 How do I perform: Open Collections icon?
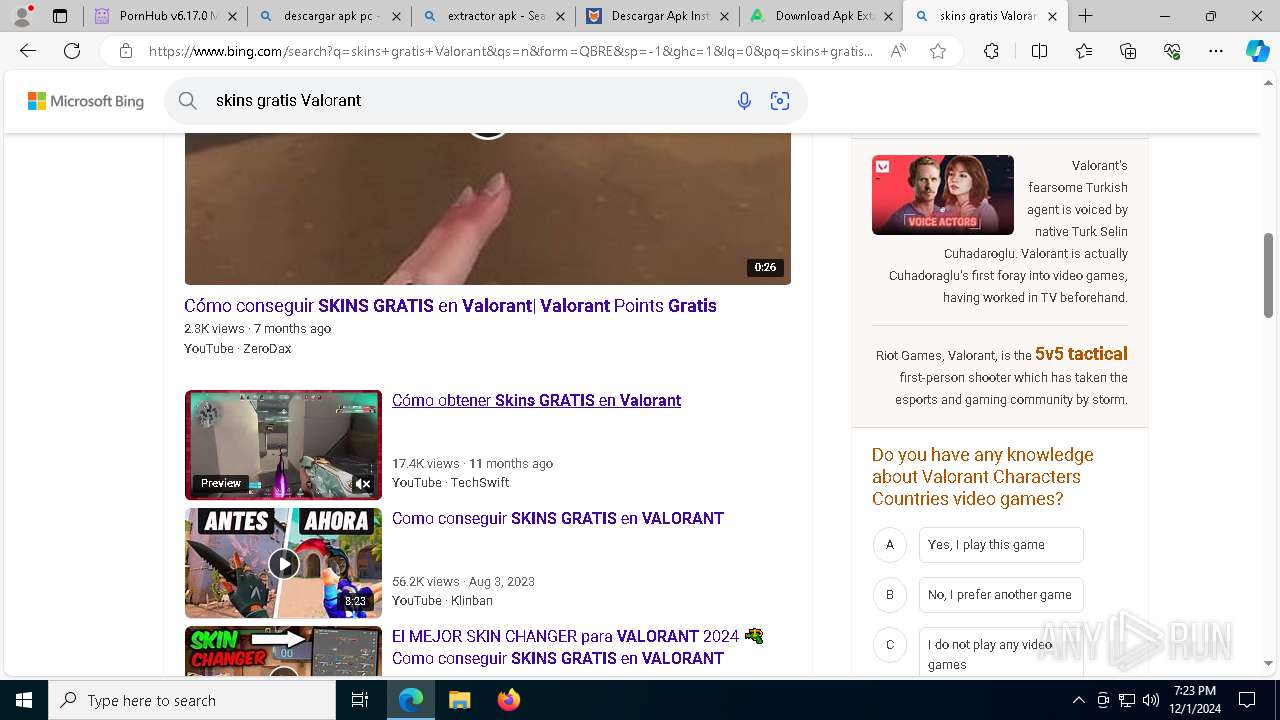[1128, 51]
